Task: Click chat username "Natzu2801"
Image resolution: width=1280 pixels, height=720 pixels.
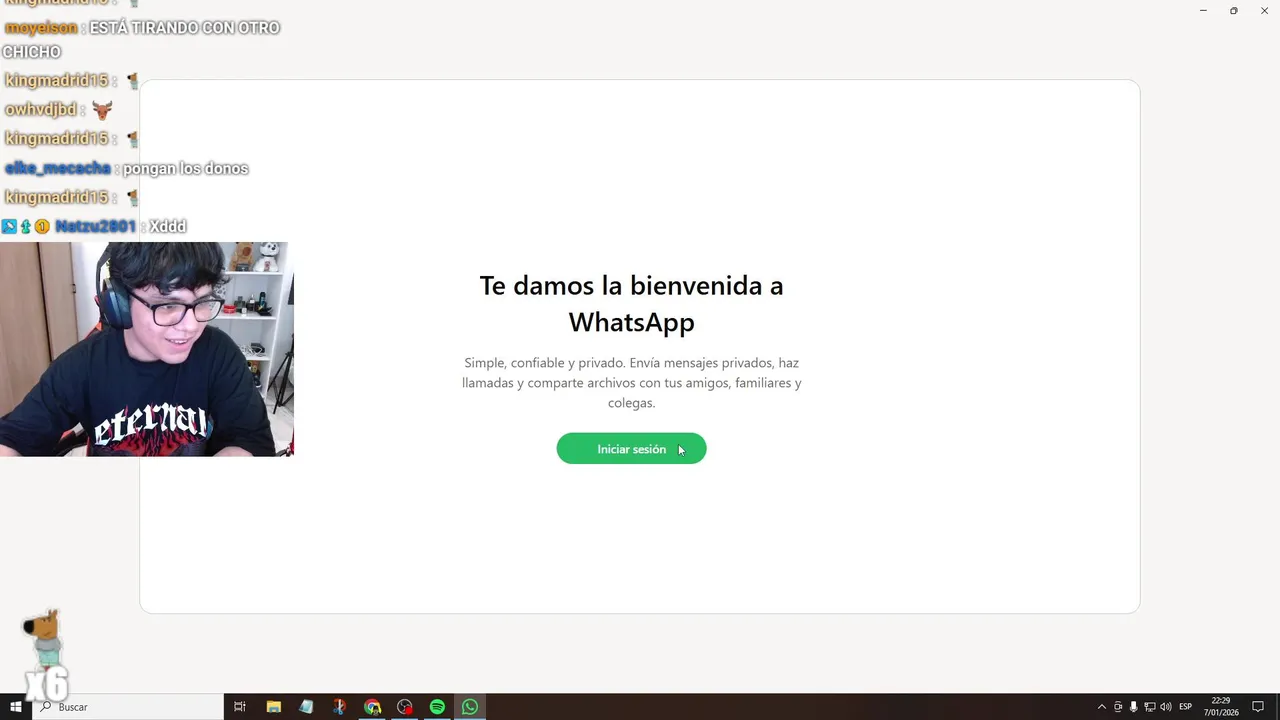Action: (95, 226)
